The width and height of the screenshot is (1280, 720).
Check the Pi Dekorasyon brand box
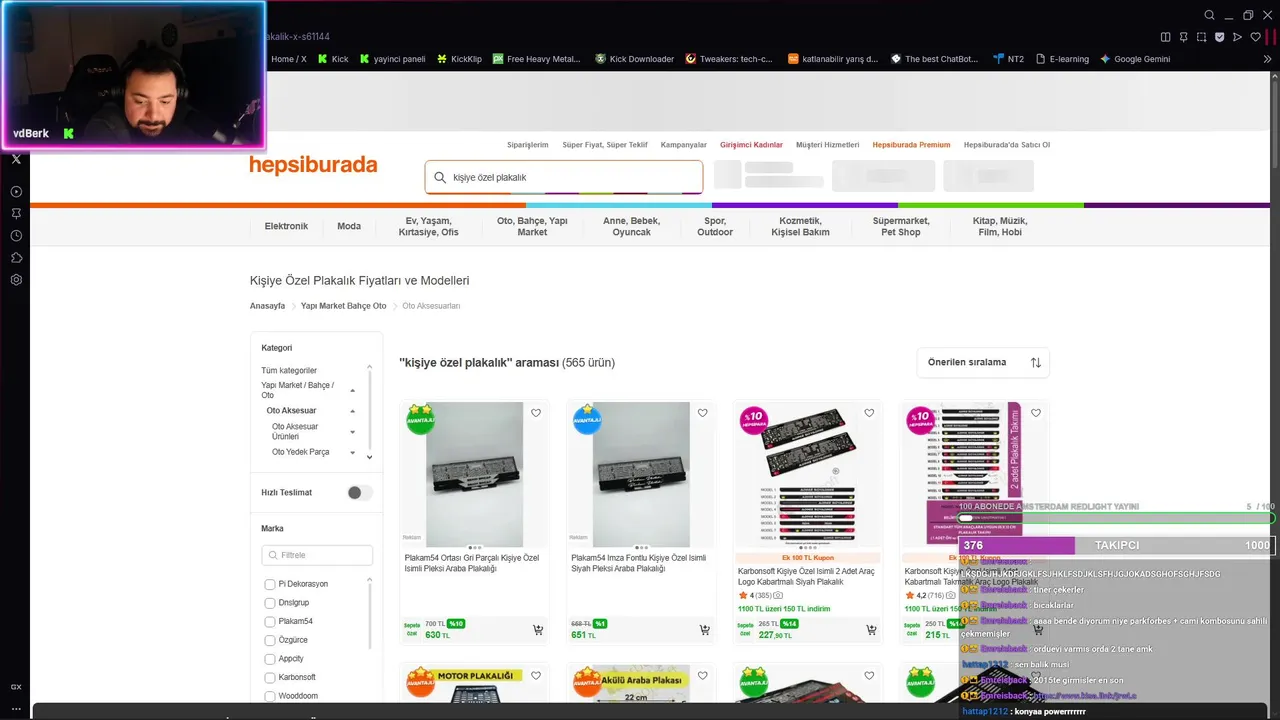(x=270, y=584)
